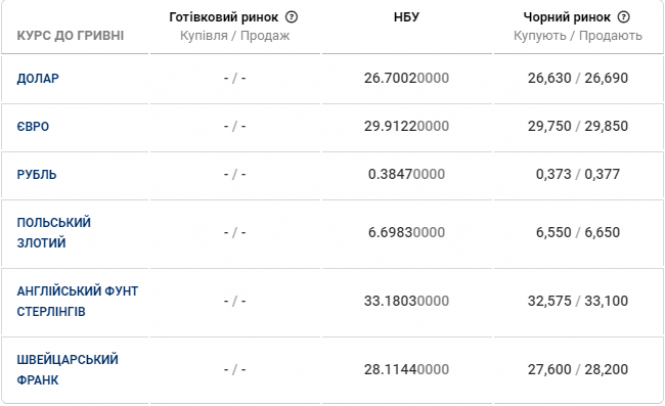Select NBU euro rate 29.9122

(x=407, y=126)
